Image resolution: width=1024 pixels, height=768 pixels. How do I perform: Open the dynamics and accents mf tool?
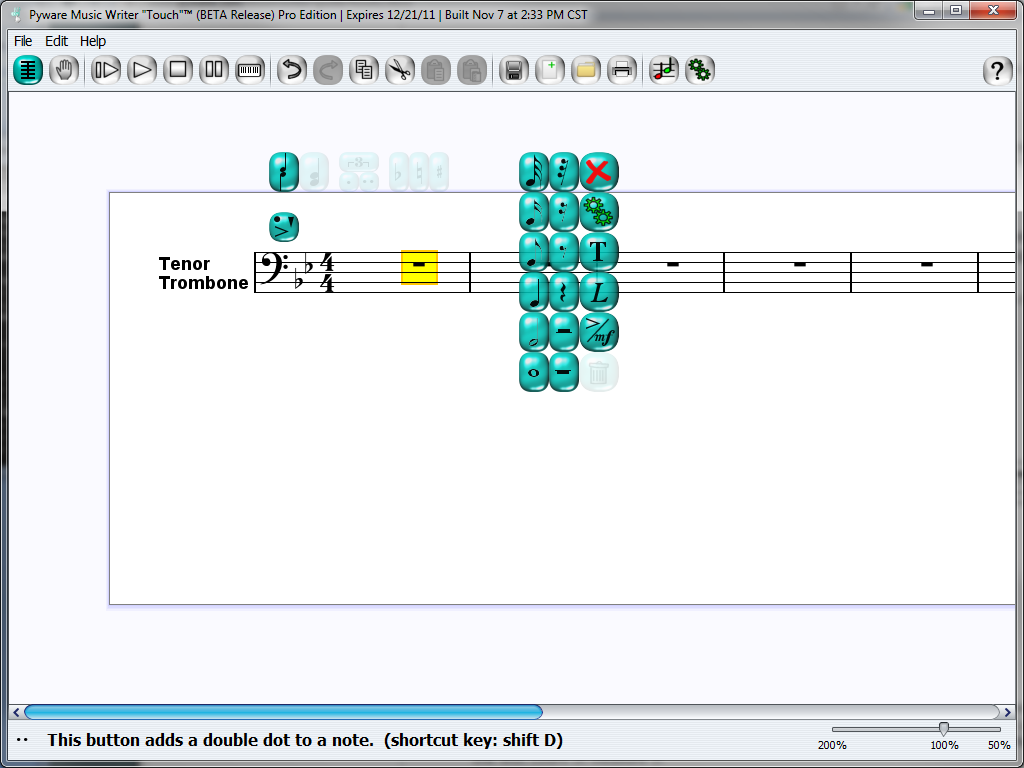[599, 332]
